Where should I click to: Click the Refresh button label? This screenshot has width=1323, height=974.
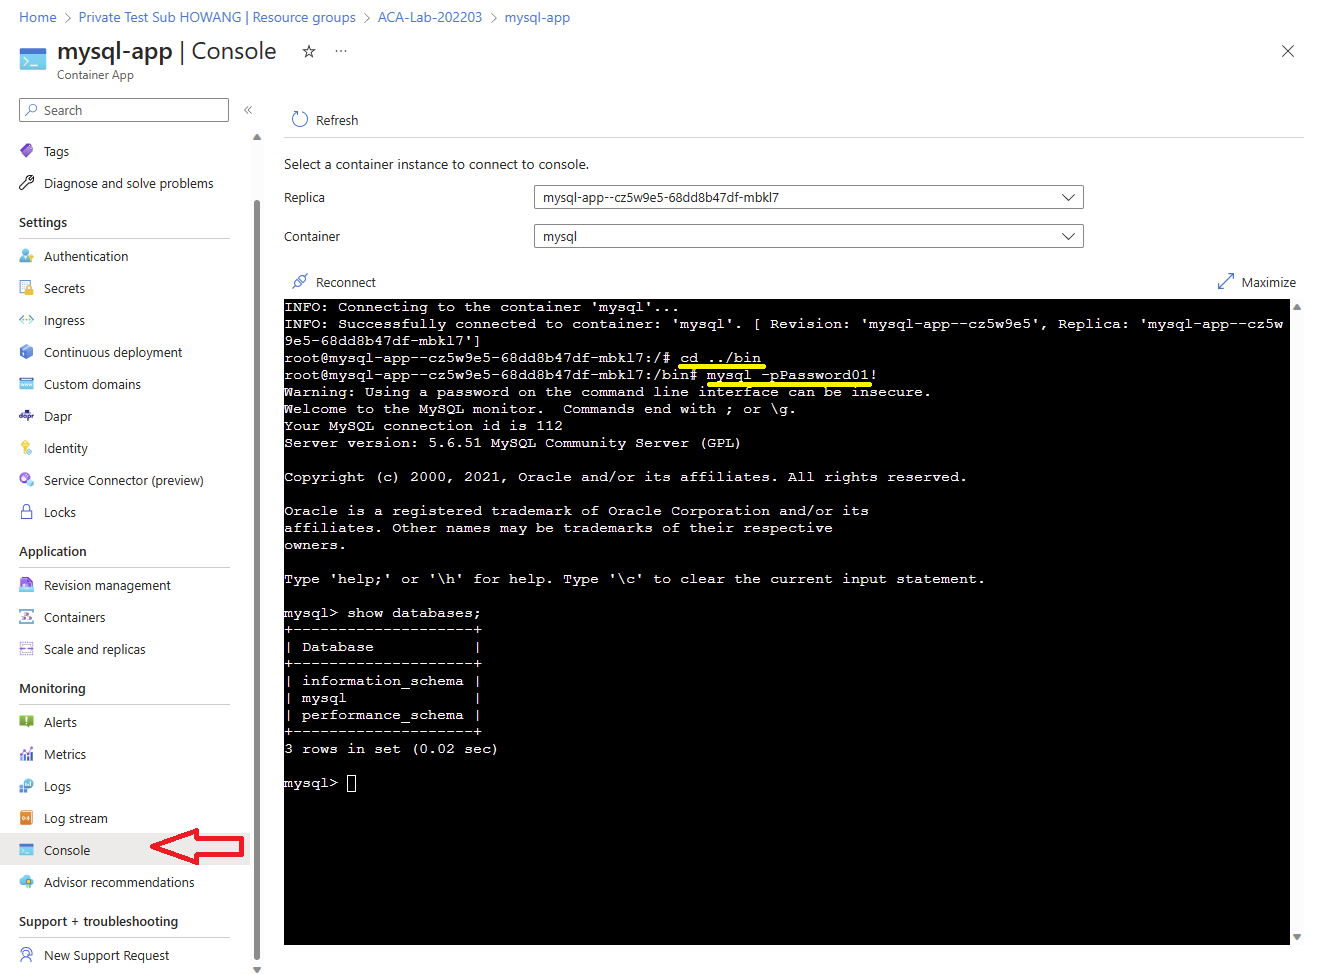click(x=337, y=120)
